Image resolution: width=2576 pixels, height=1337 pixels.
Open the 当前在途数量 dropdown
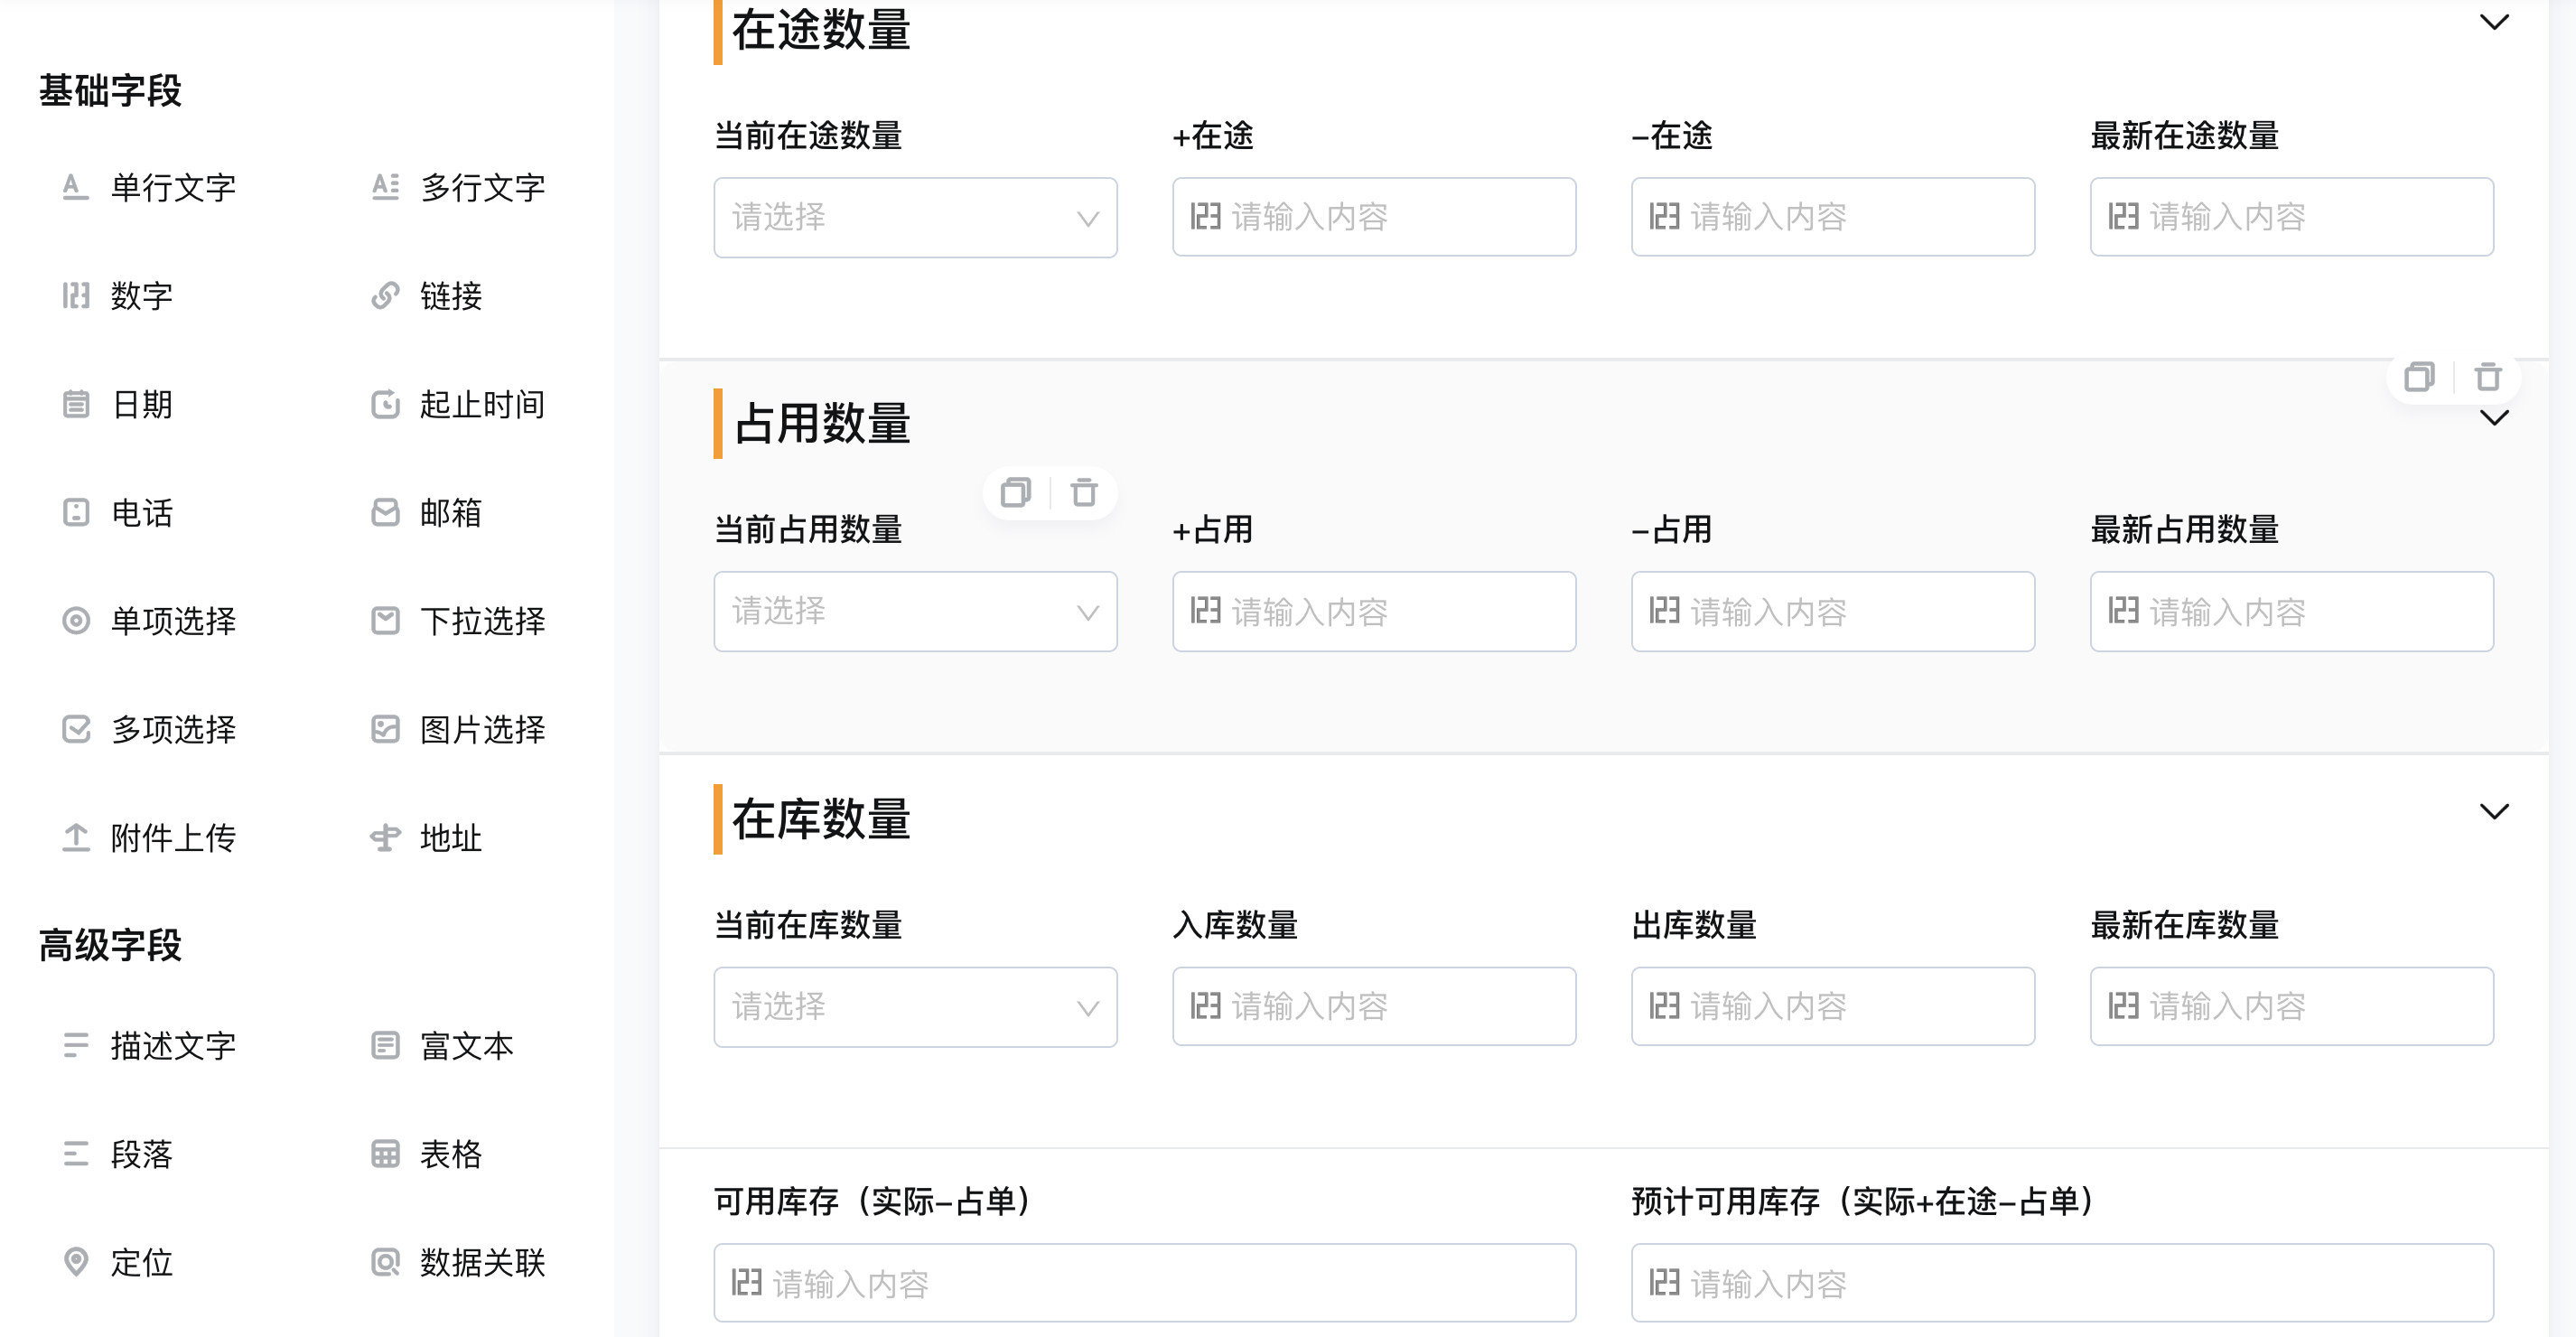(915, 217)
